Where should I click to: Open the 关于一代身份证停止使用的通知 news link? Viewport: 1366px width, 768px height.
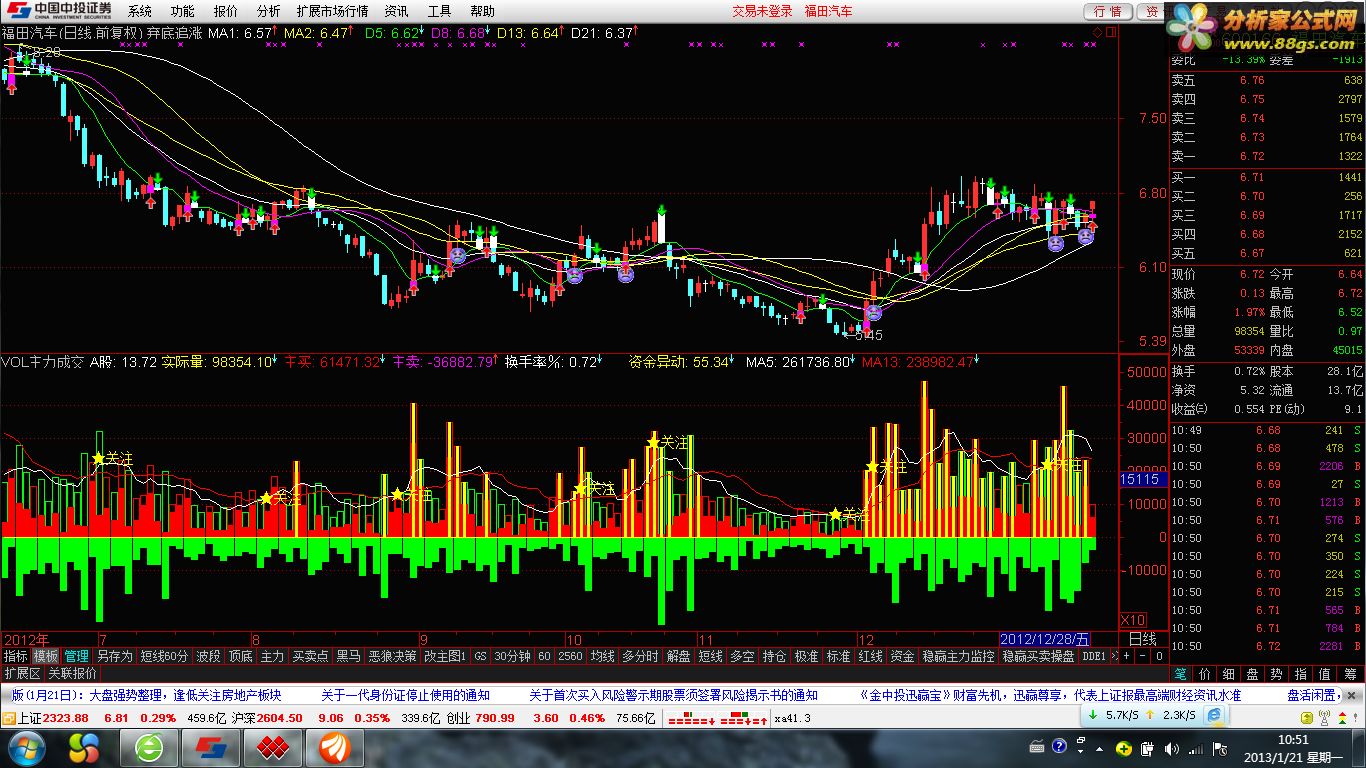coord(405,695)
